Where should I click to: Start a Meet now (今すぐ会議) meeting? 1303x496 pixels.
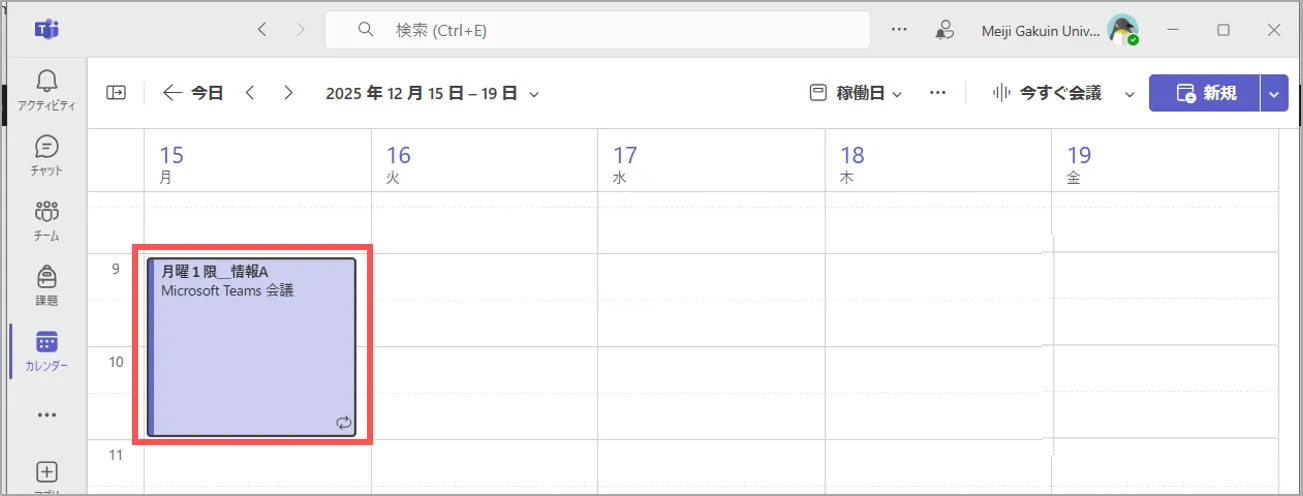point(1047,93)
